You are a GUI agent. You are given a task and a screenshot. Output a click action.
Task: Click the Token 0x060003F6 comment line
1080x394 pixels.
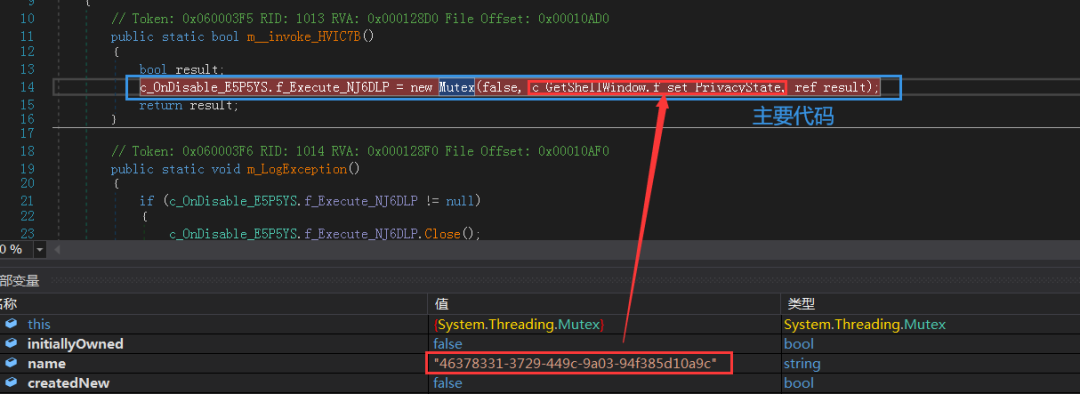click(360, 151)
